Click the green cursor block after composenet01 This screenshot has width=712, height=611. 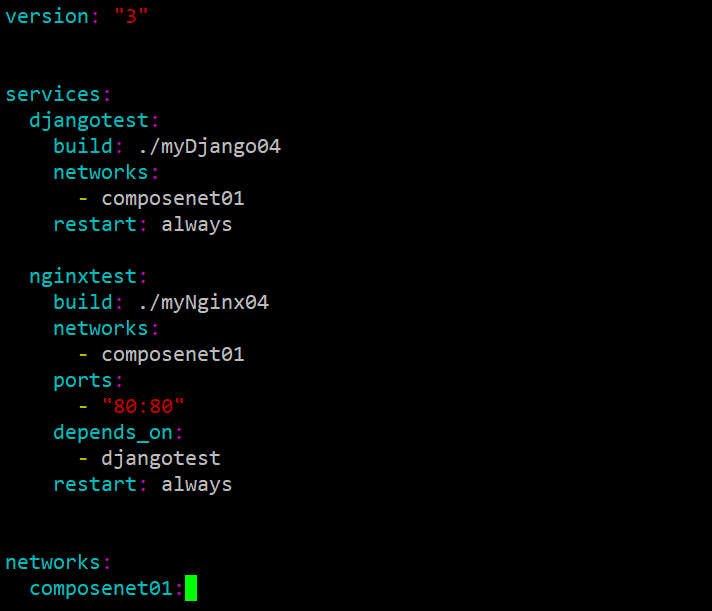(x=191, y=588)
